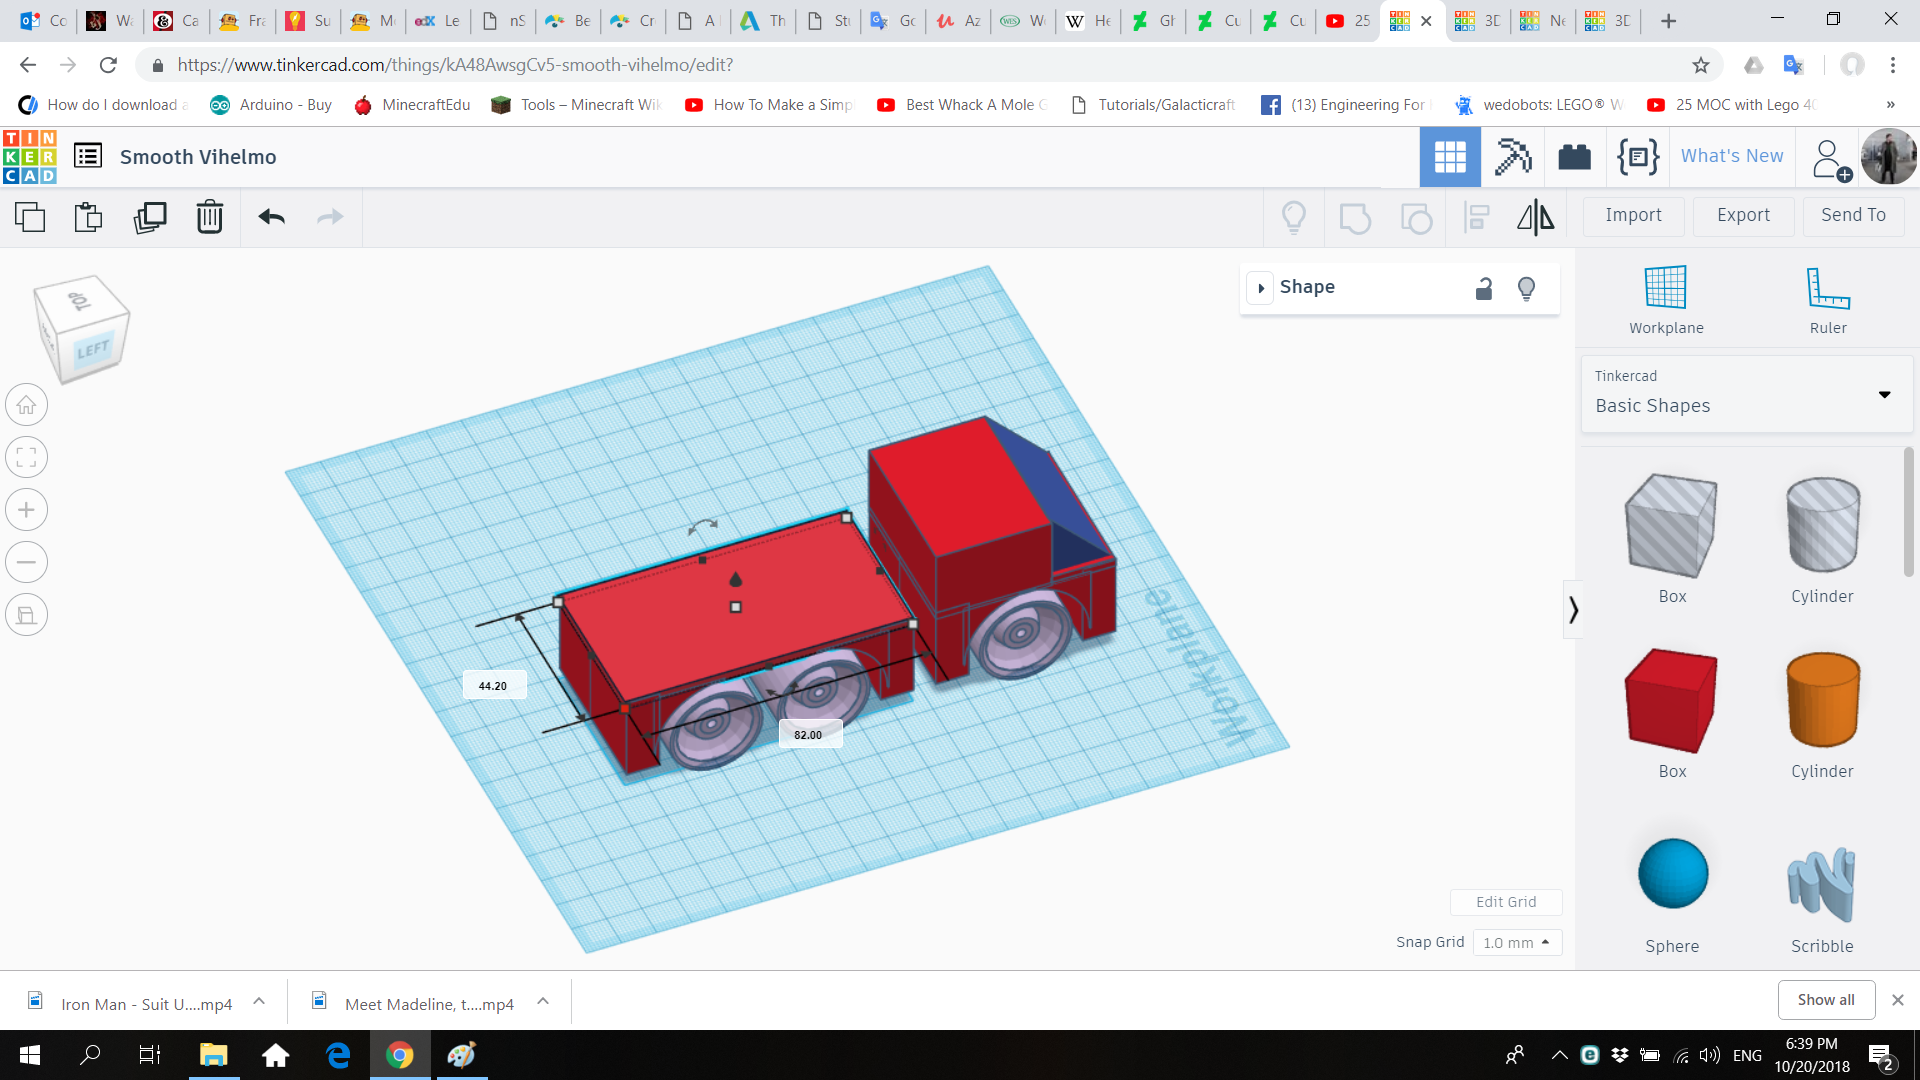1920x1080 pixels.
Task: Click the Undo arrow
Action: click(x=271, y=217)
